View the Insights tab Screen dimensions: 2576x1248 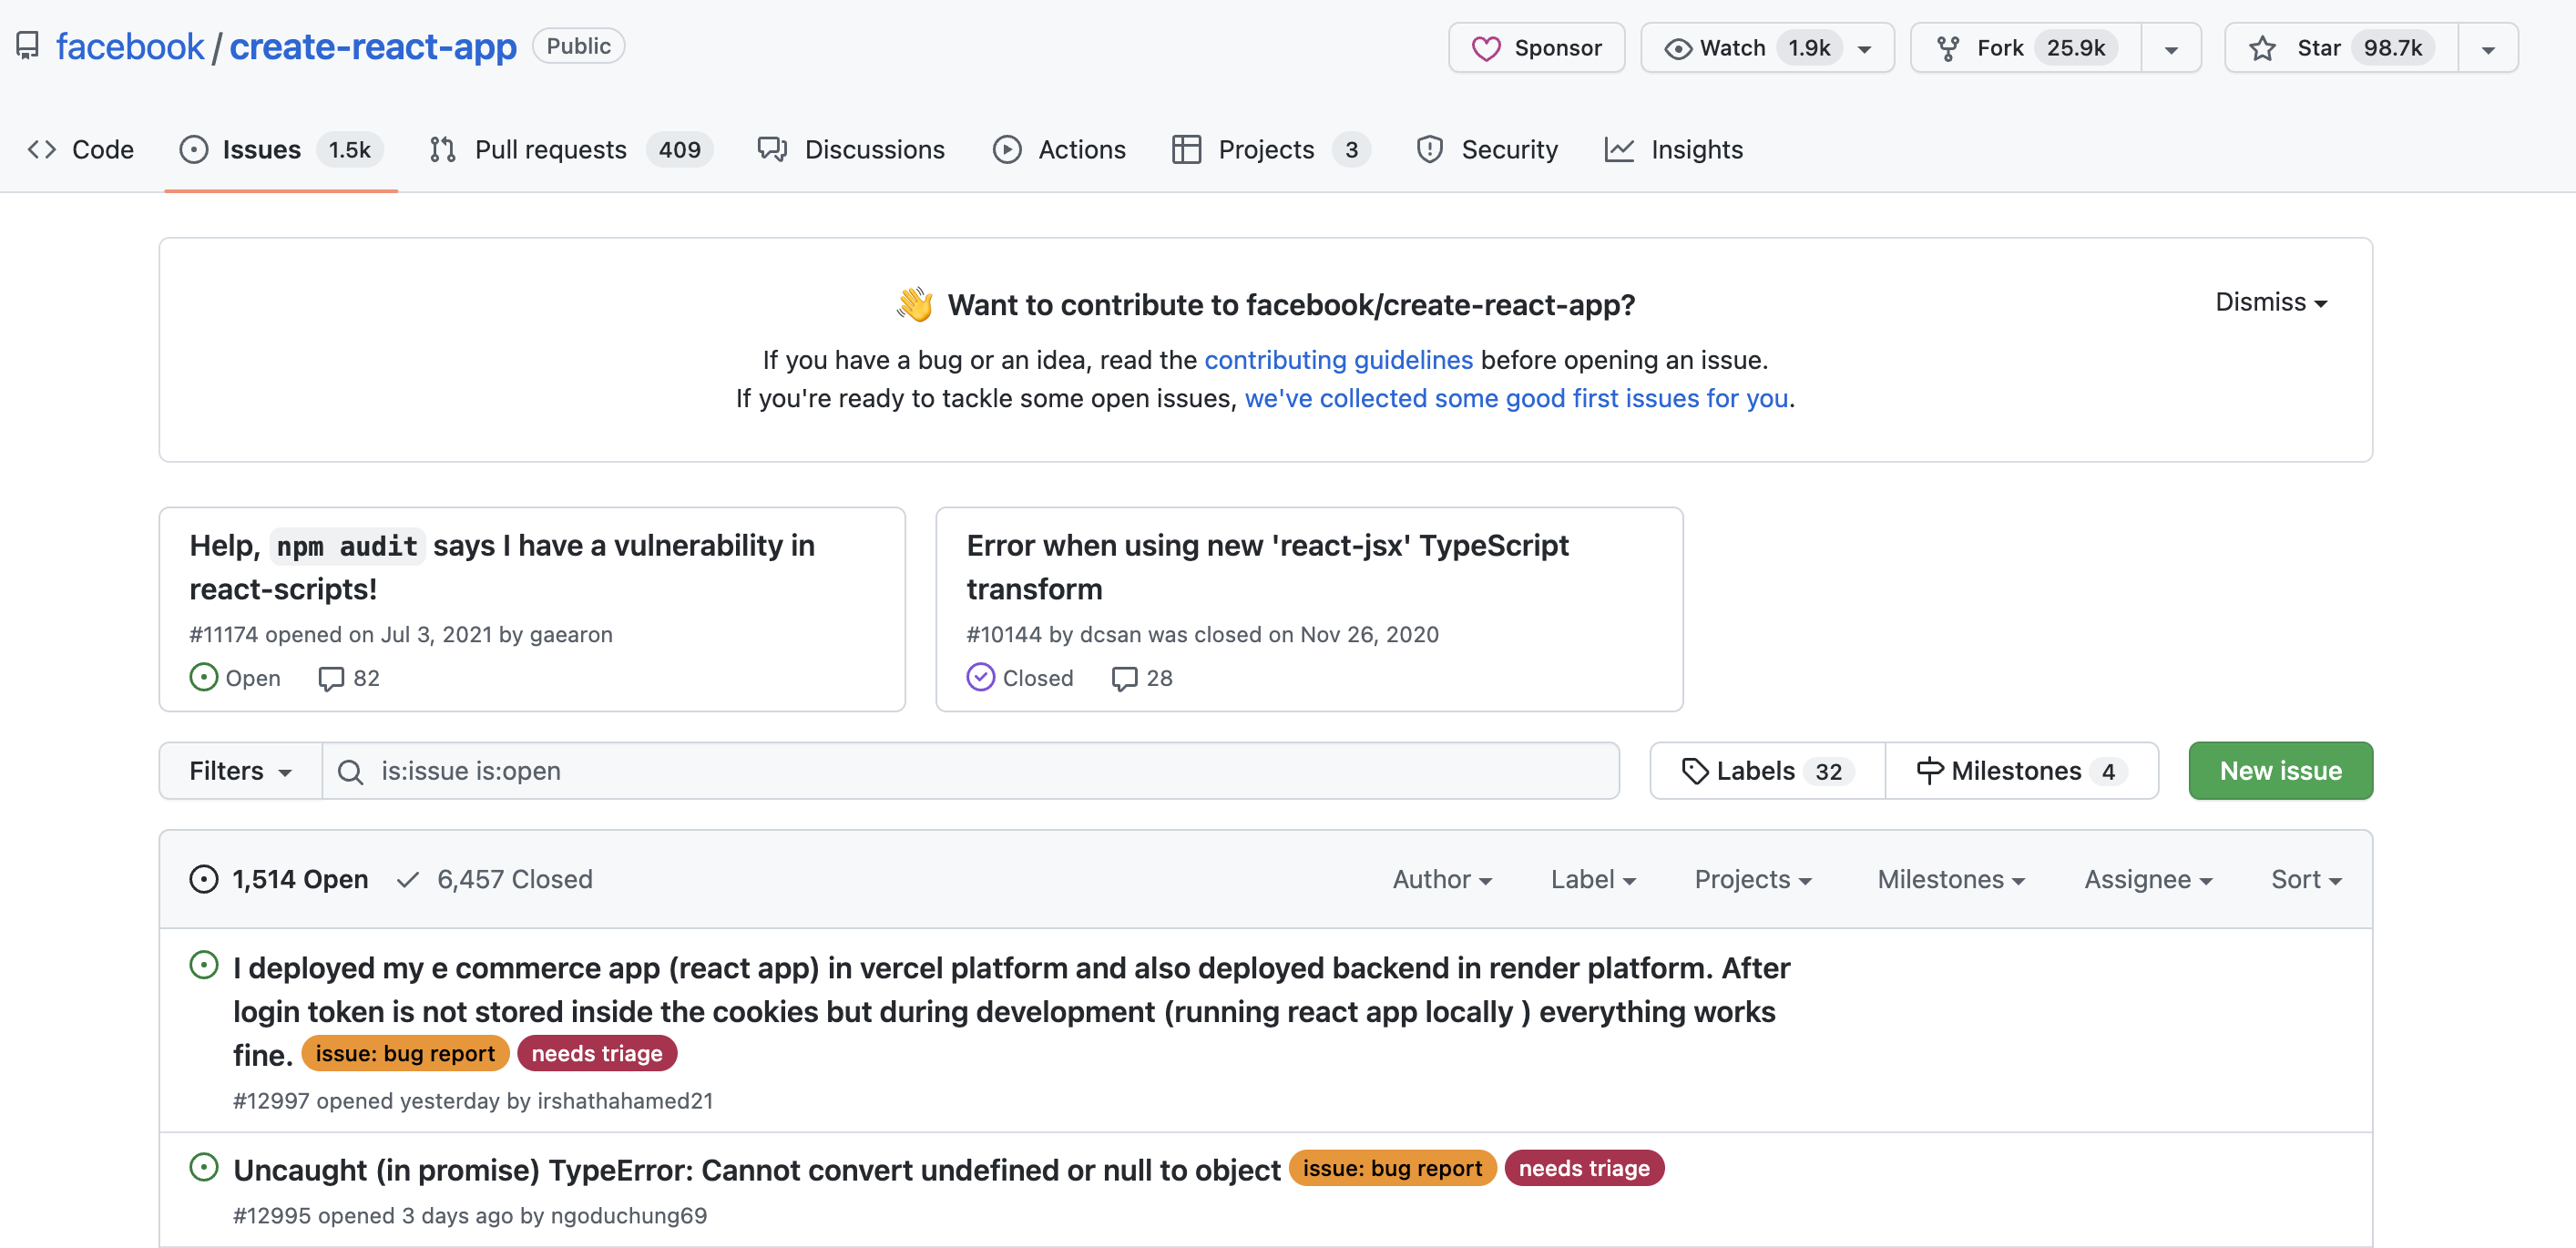1674,149
